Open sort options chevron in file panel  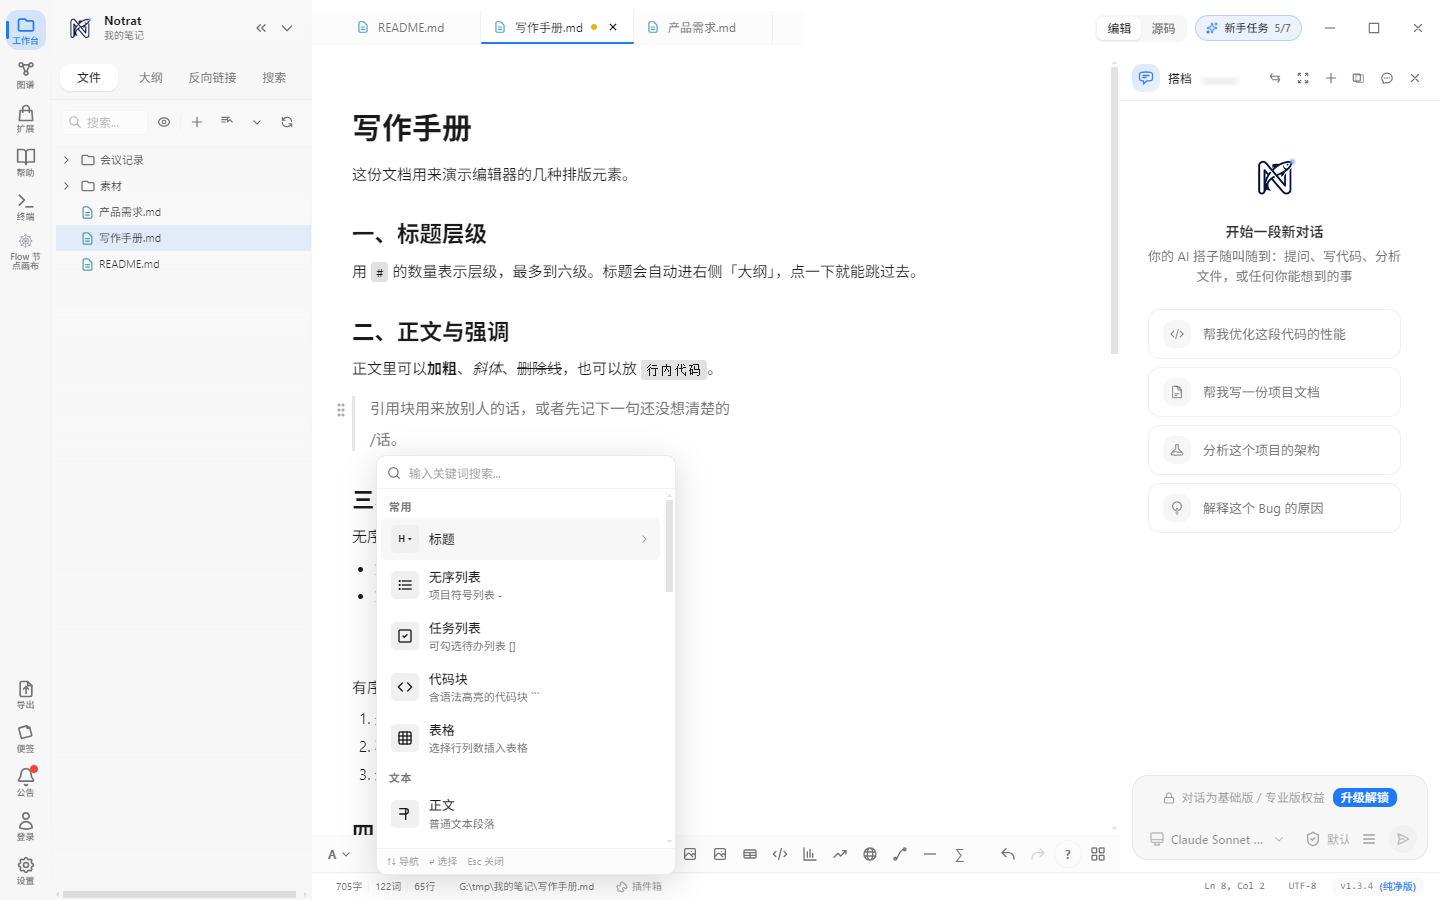257,122
